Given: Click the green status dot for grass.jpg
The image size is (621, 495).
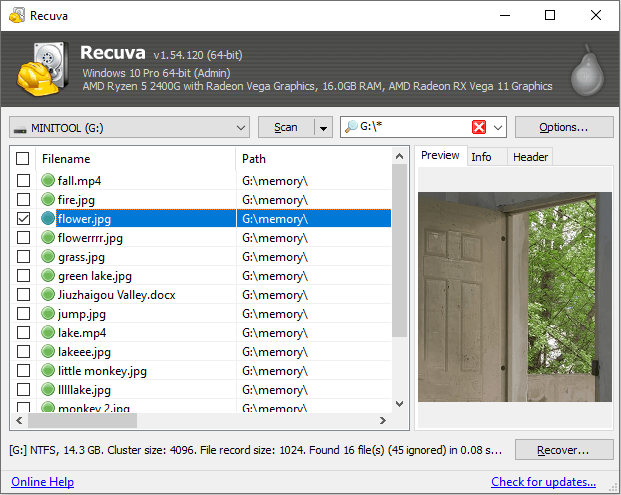Looking at the screenshot, I should tap(48, 257).
